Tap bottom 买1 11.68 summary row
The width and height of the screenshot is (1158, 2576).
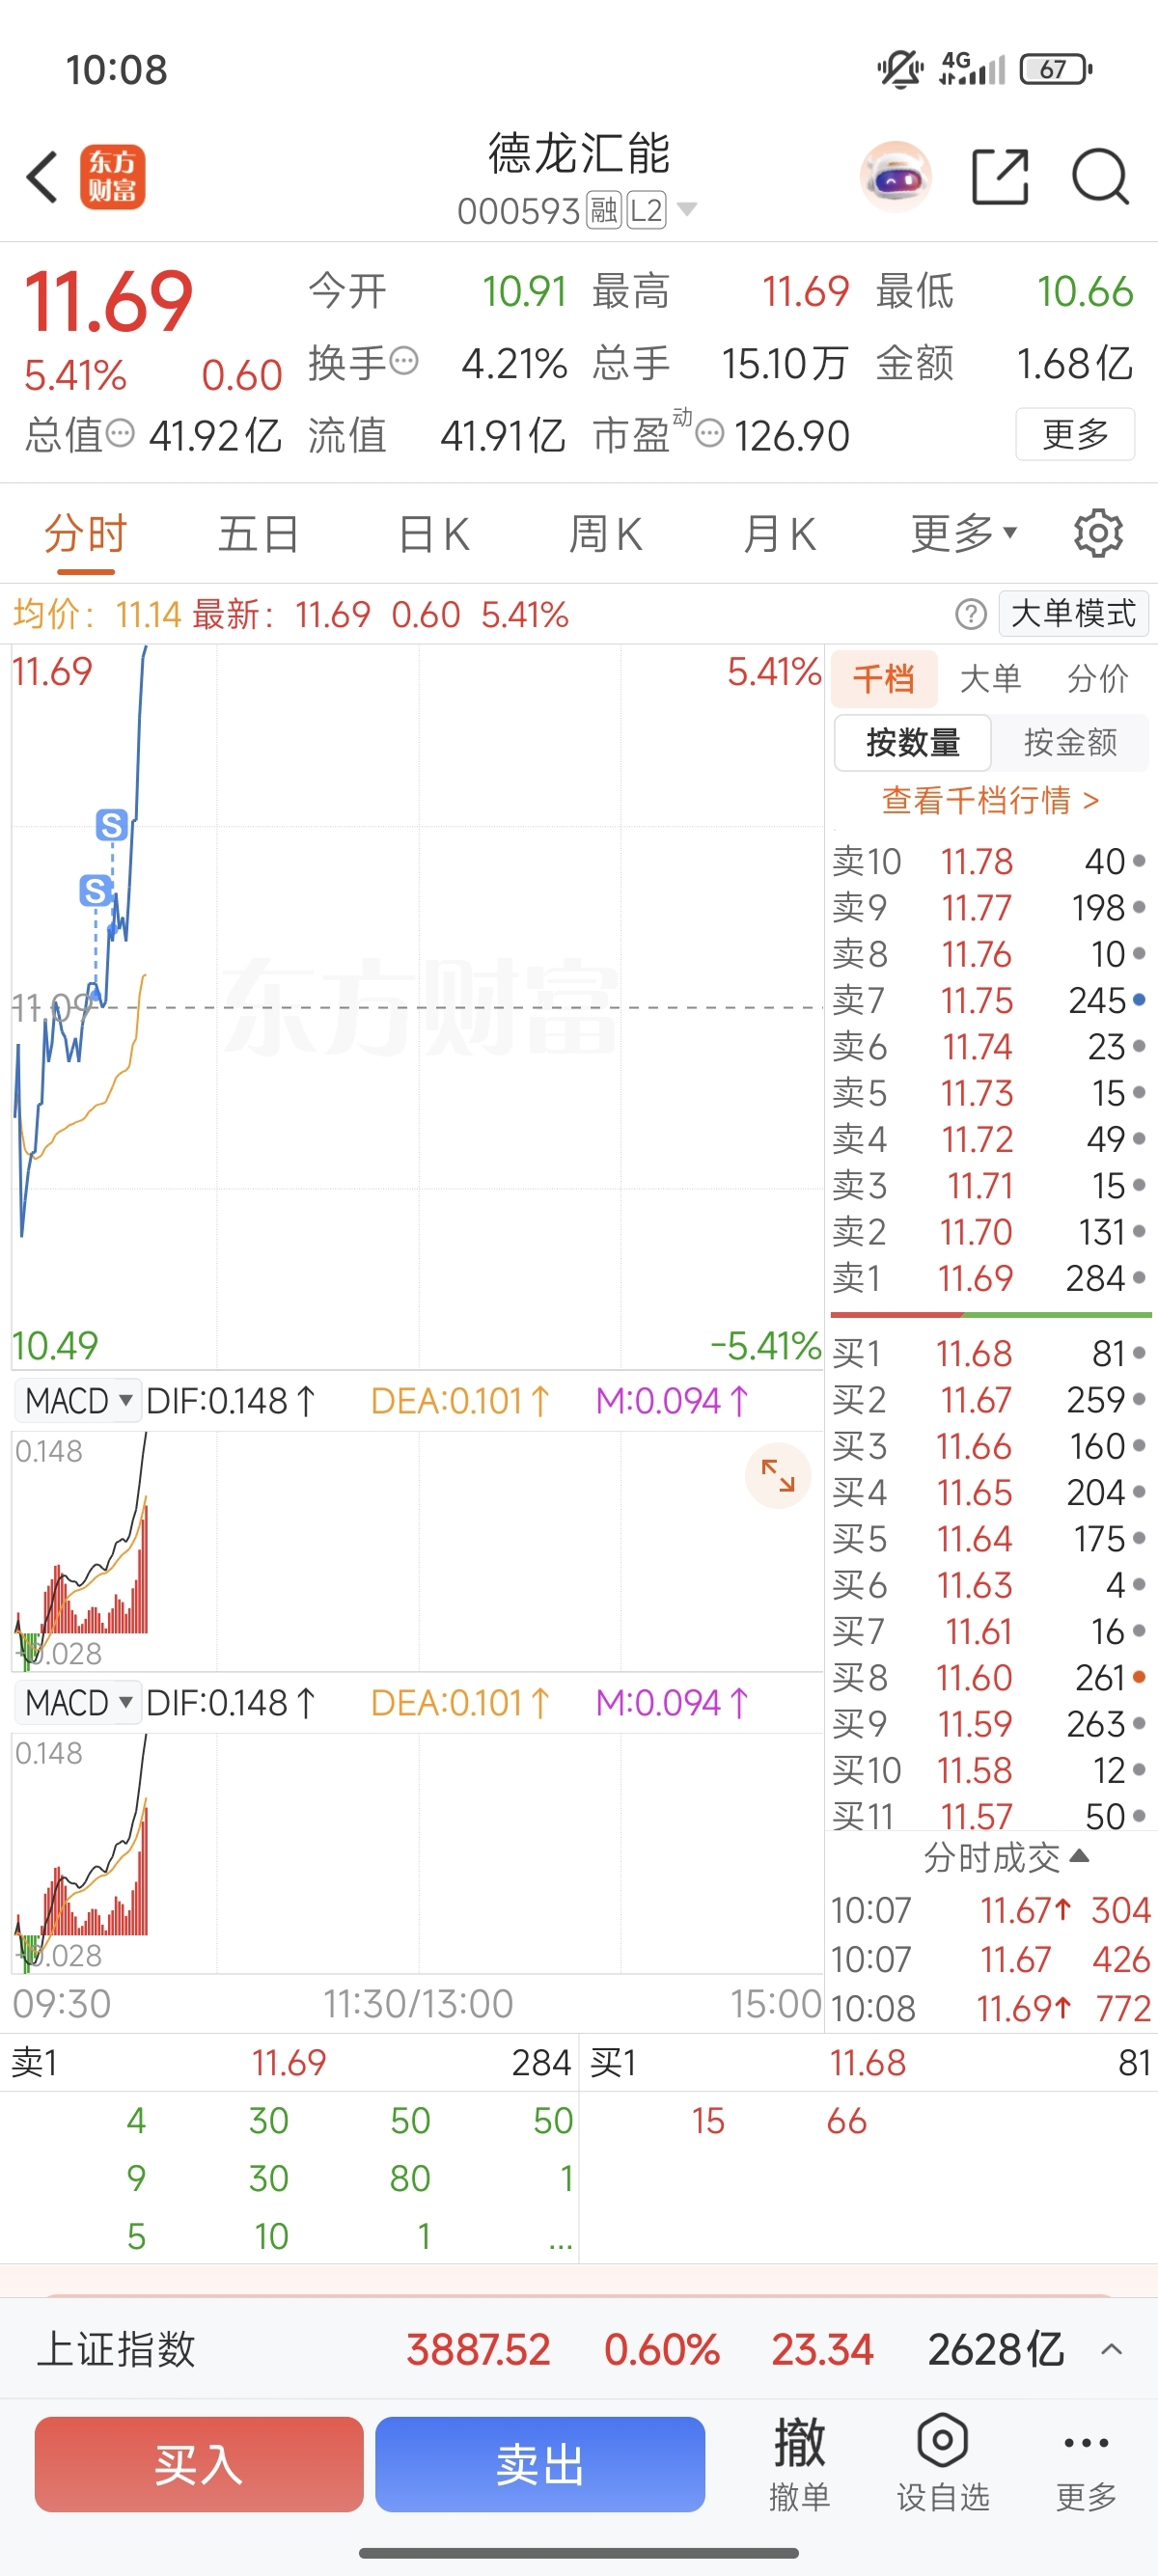(868, 2062)
